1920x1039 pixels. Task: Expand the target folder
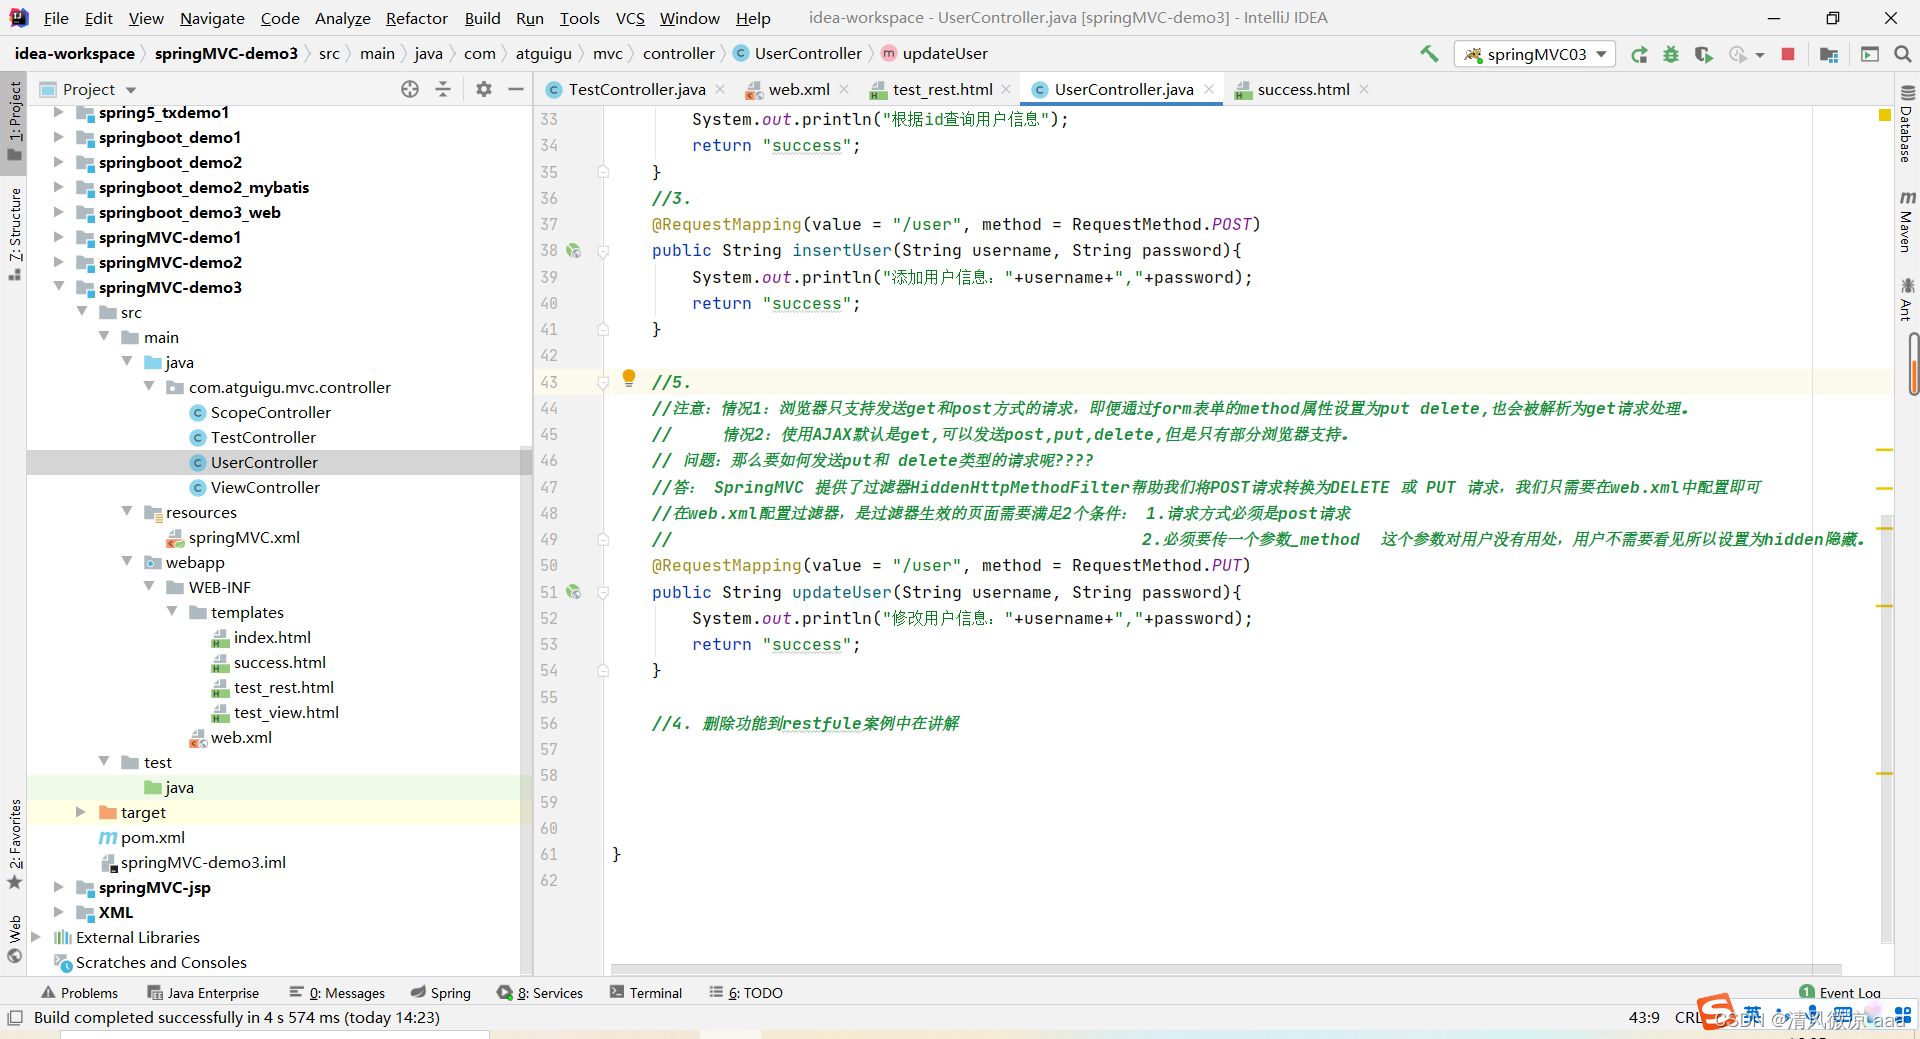point(81,812)
